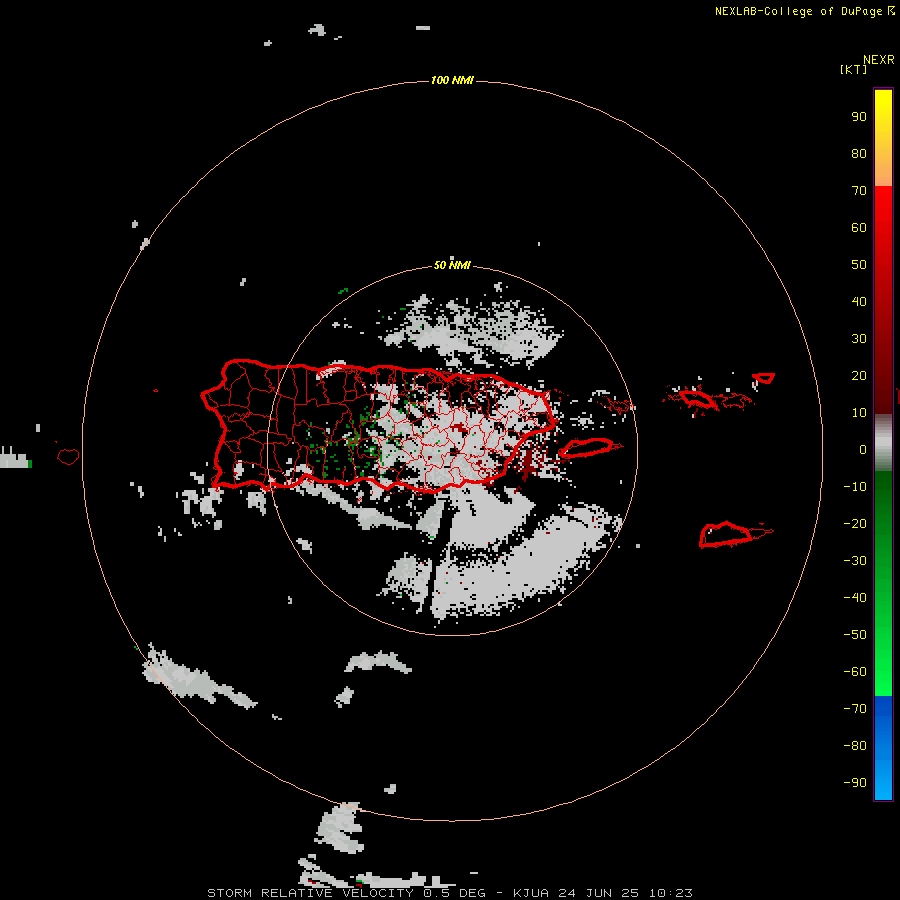
Task: Click the 30 value on the velocity scale
Action: click(859, 339)
